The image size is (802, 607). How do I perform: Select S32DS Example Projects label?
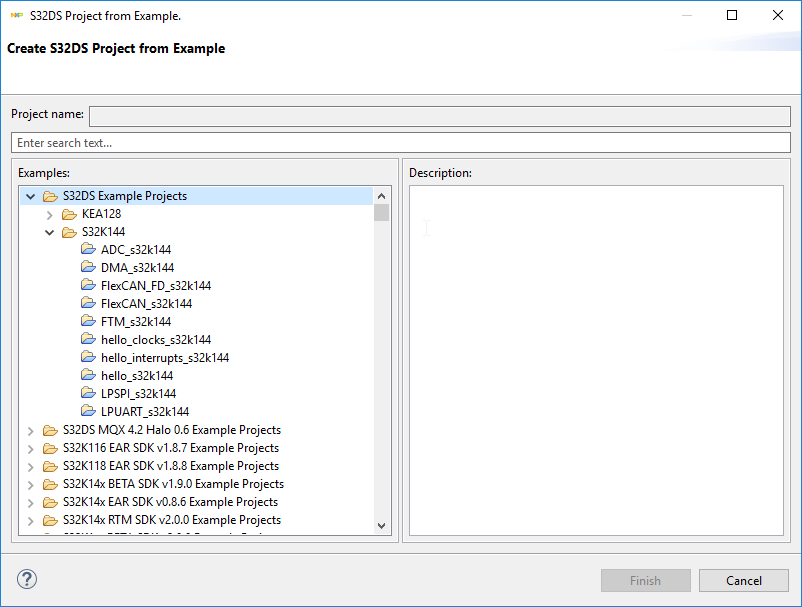pos(125,196)
